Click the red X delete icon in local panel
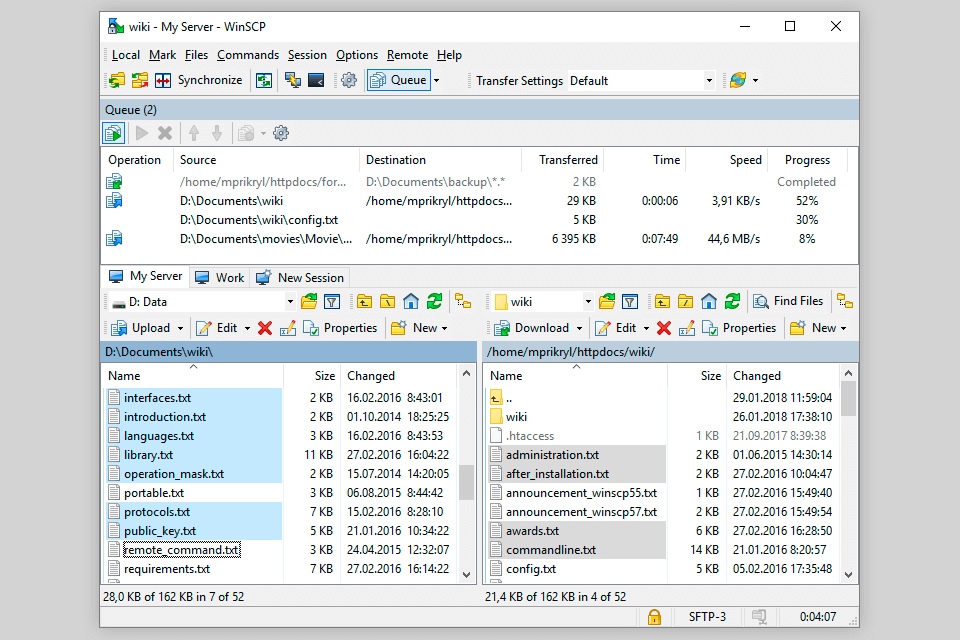This screenshot has width=960, height=640. [x=265, y=328]
